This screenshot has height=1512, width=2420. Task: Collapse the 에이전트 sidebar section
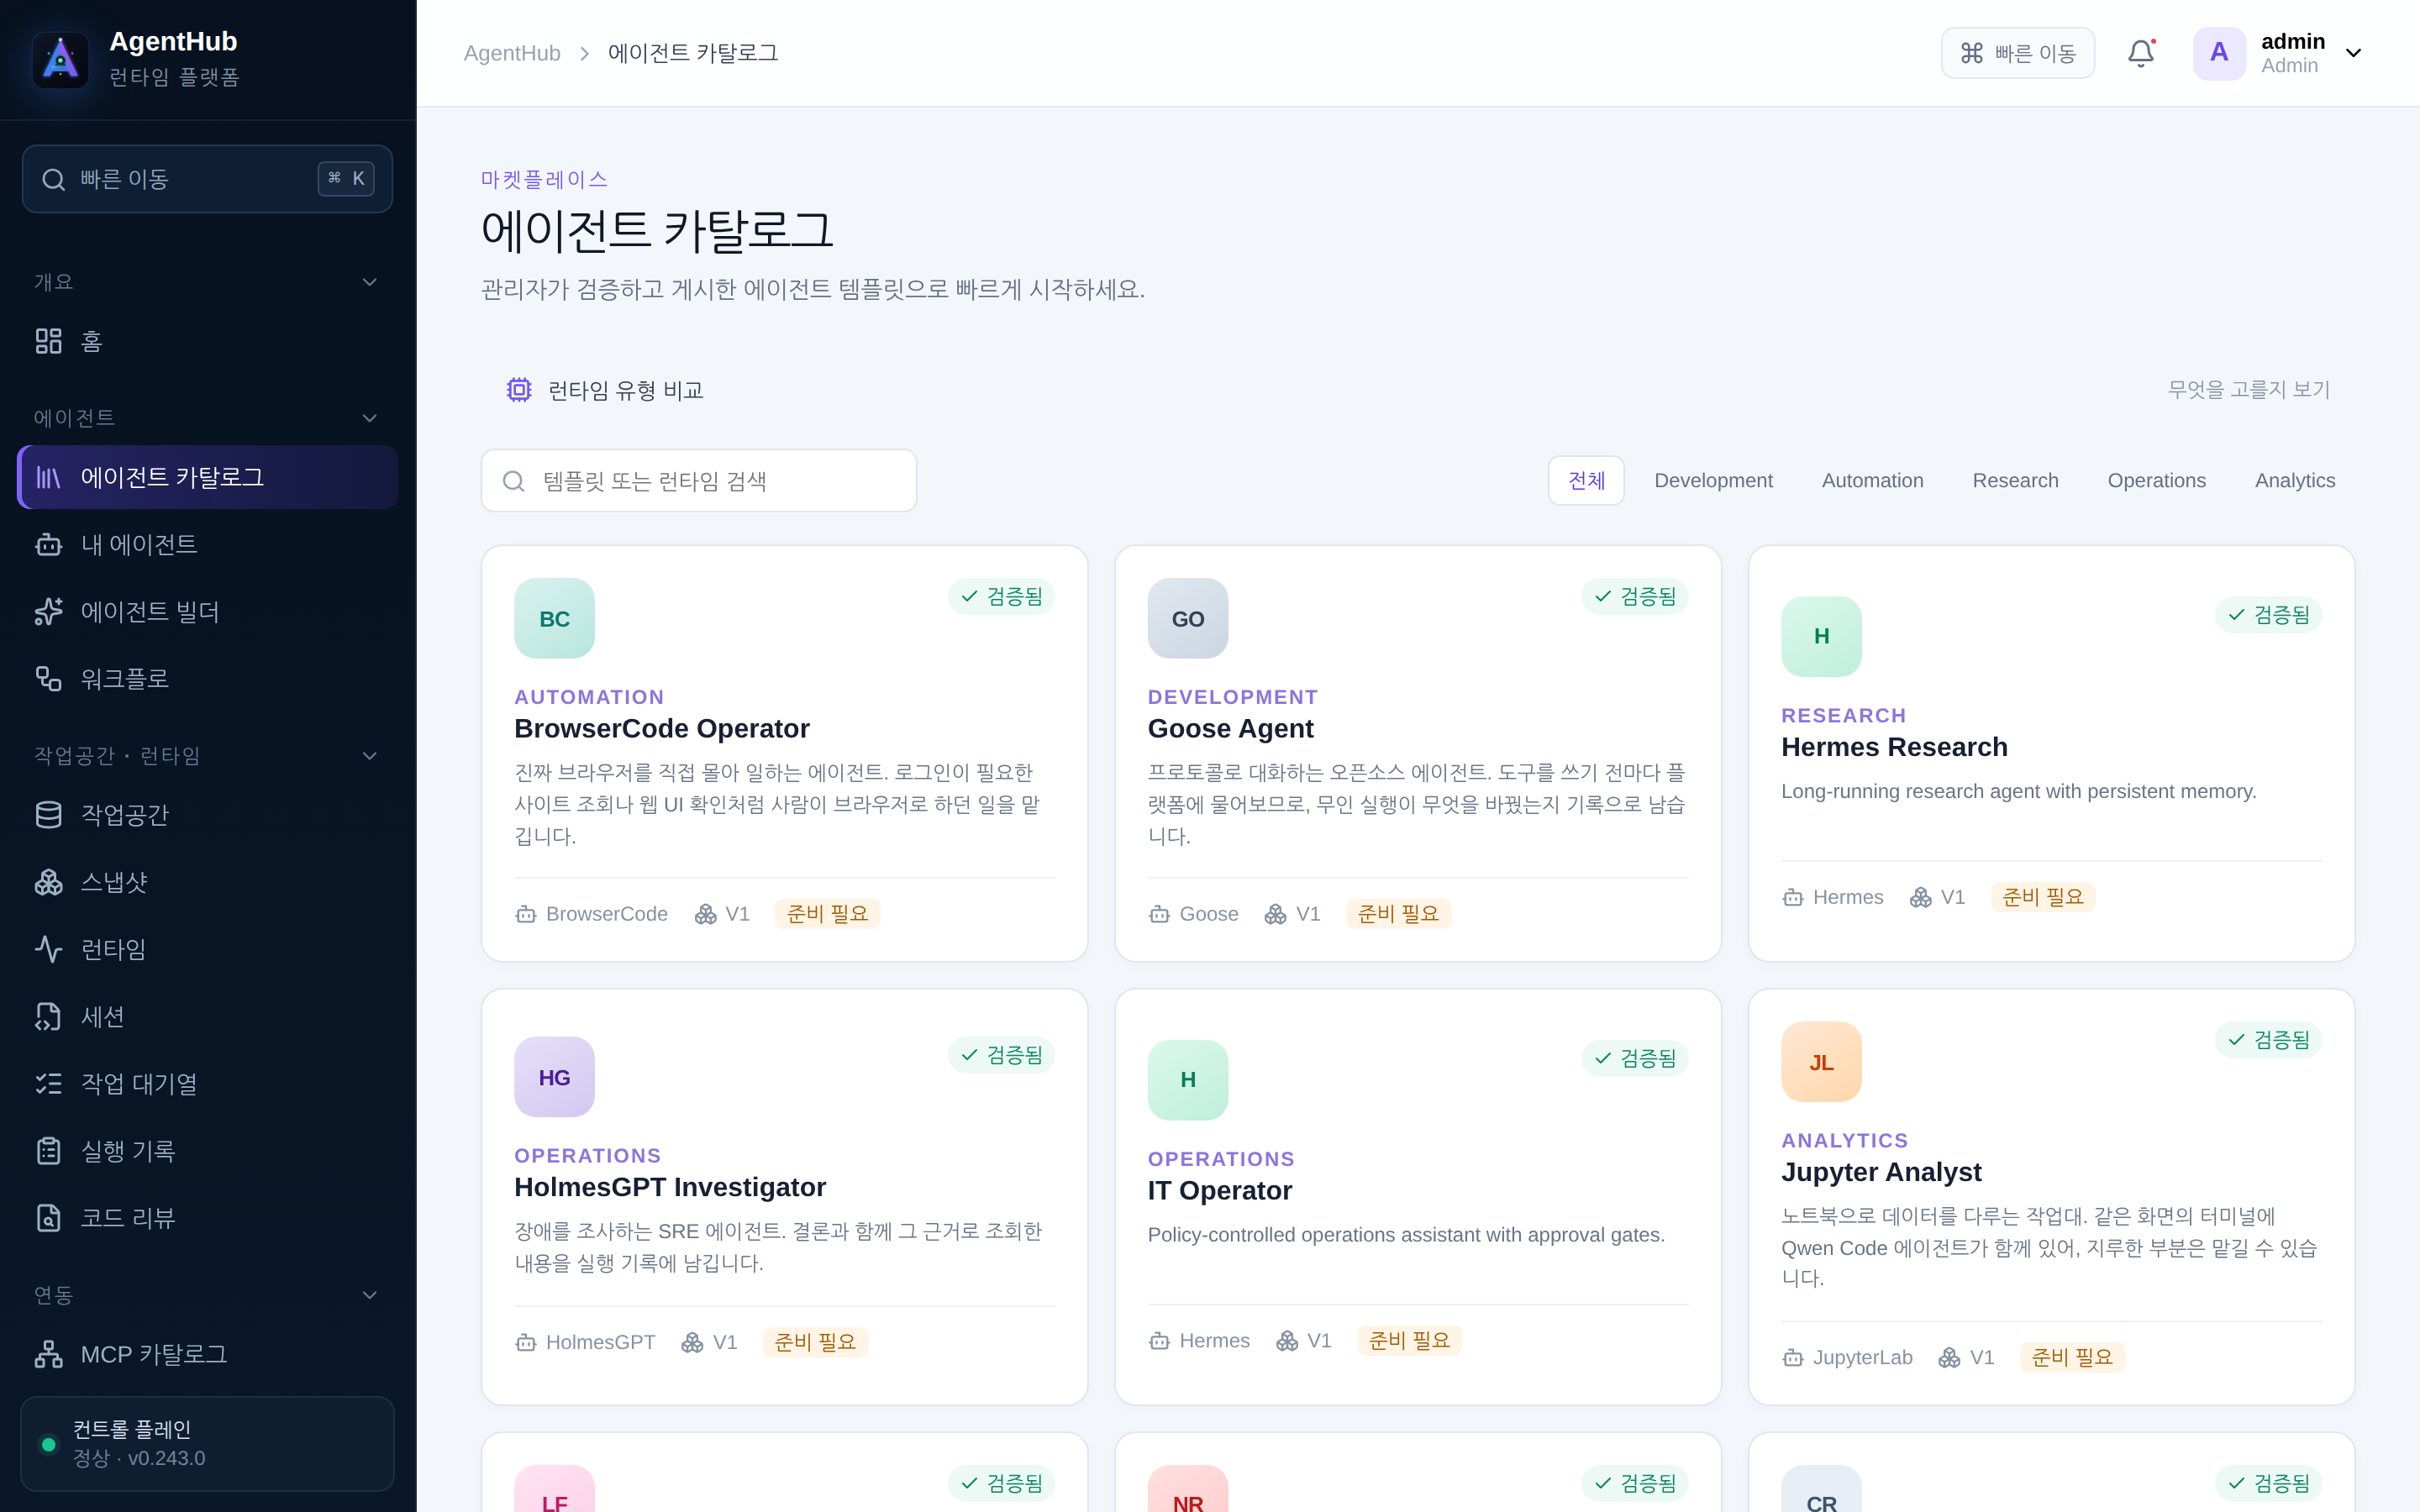point(370,418)
